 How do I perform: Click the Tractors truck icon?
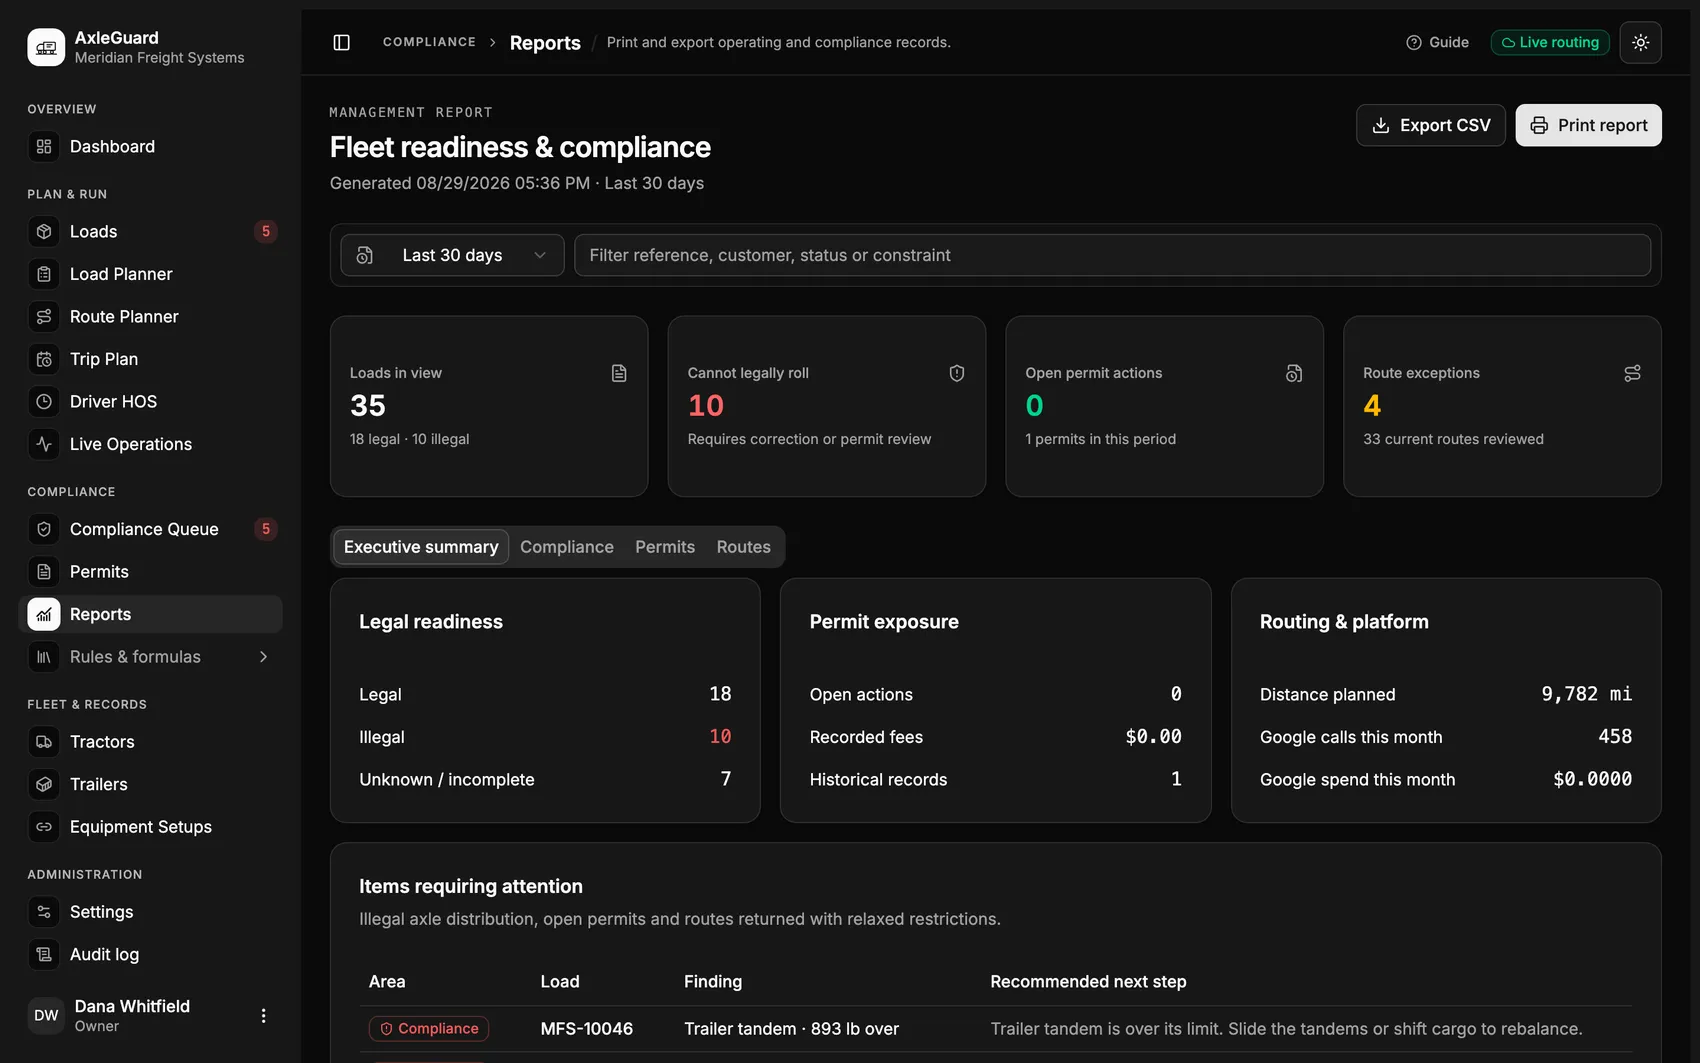click(44, 742)
